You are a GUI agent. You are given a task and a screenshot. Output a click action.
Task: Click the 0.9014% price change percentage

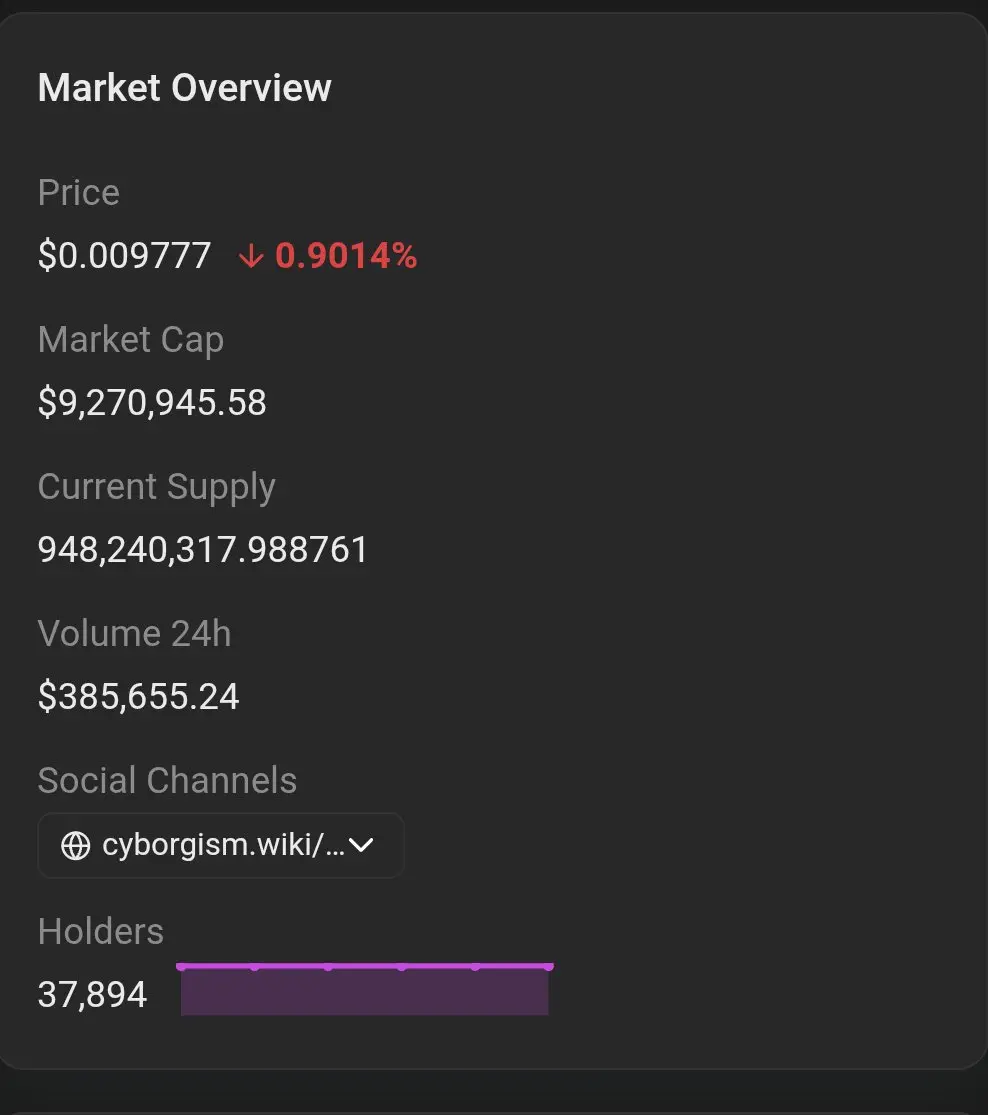point(346,255)
